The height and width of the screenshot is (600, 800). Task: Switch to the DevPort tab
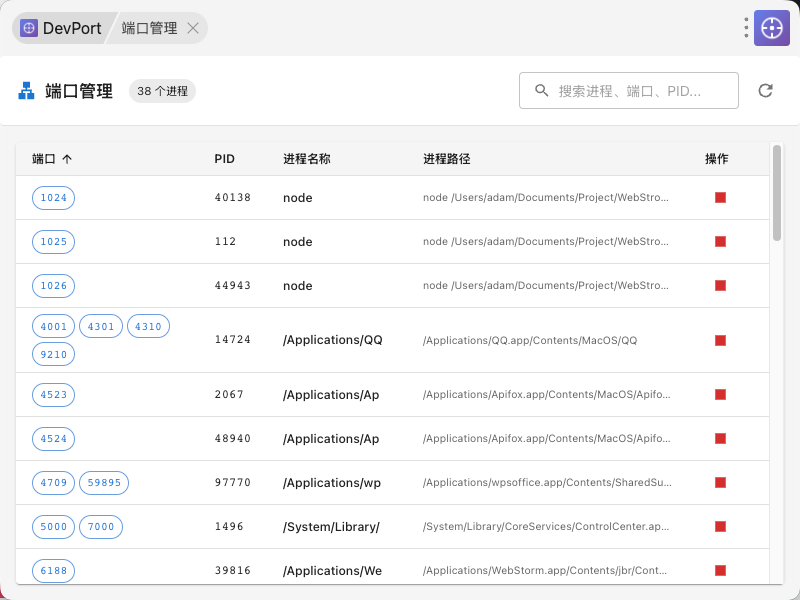point(62,28)
